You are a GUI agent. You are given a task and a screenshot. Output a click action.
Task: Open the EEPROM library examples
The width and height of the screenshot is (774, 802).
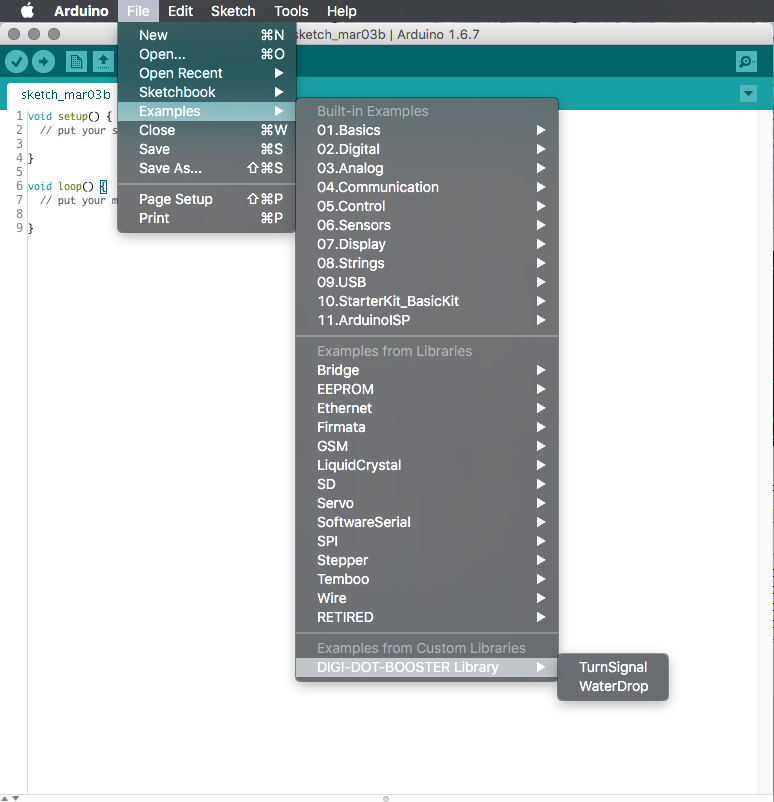point(427,389)
